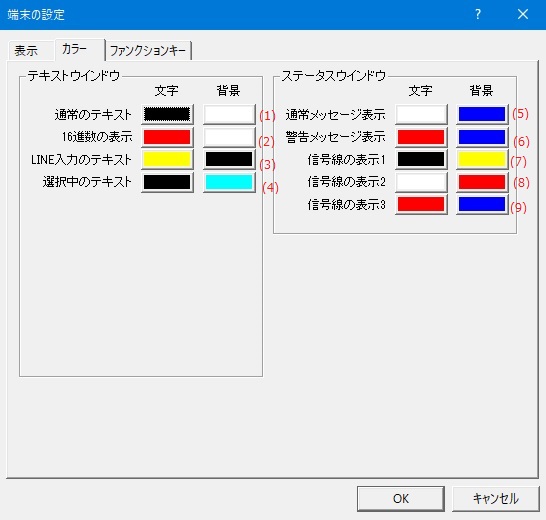This screenshot has height=520, width=546.
Task: Click the キャンセル button
Action: coord(496,499)
